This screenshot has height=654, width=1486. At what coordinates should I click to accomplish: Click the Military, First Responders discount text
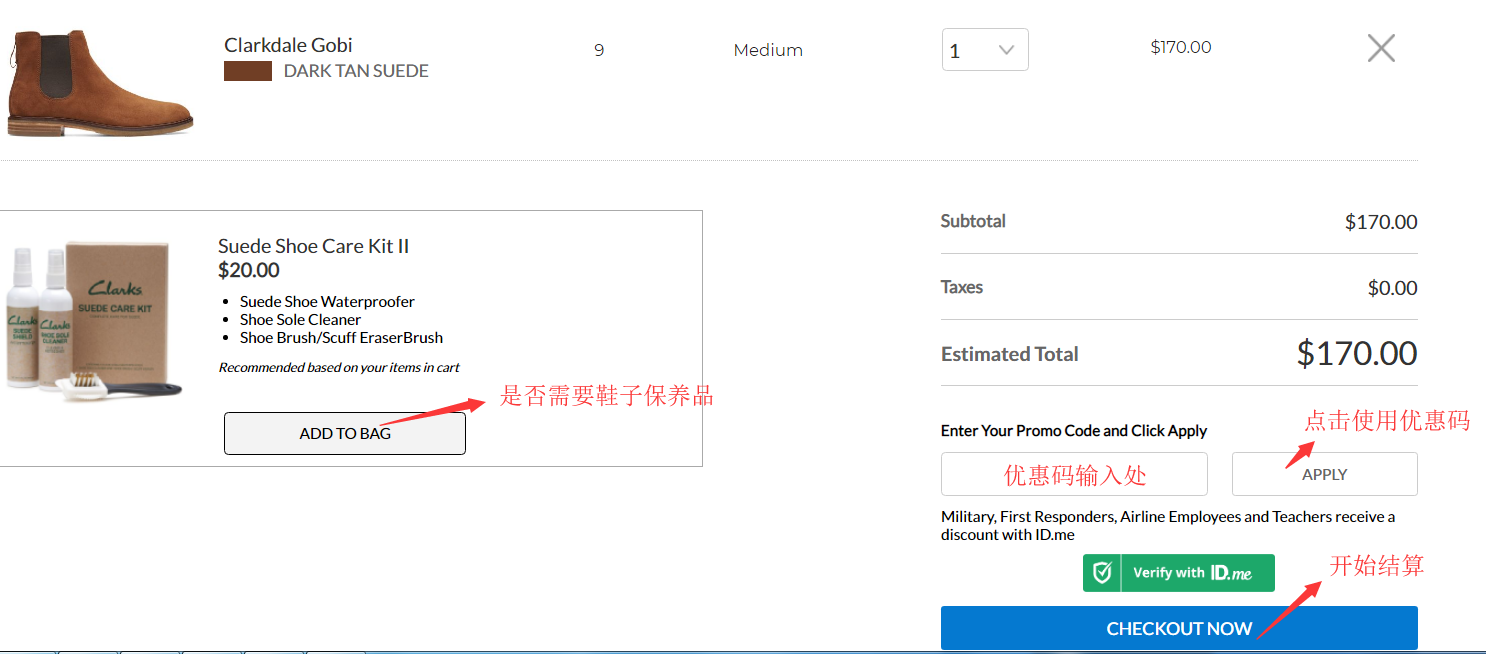coord(1168,525)
